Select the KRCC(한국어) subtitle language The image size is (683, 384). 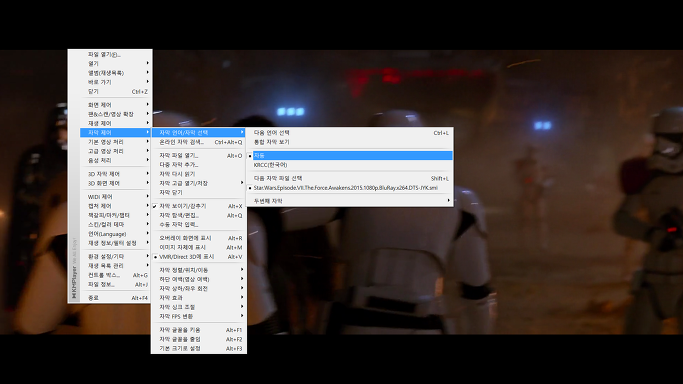point(350,165)
